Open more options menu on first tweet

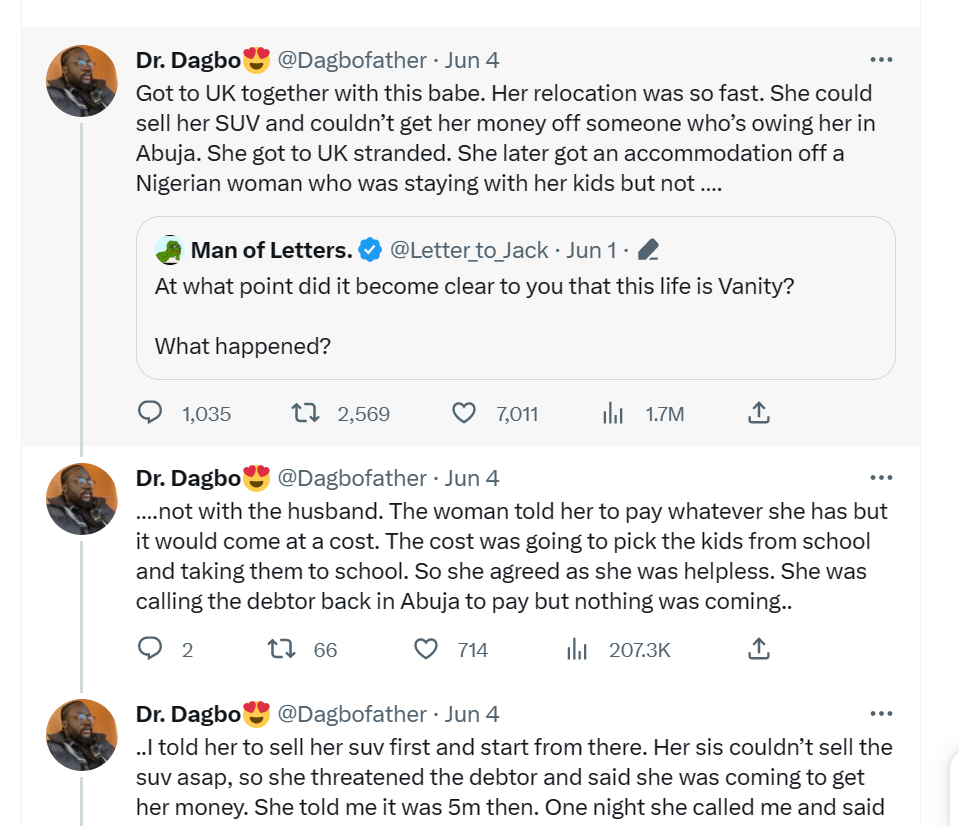881,59
